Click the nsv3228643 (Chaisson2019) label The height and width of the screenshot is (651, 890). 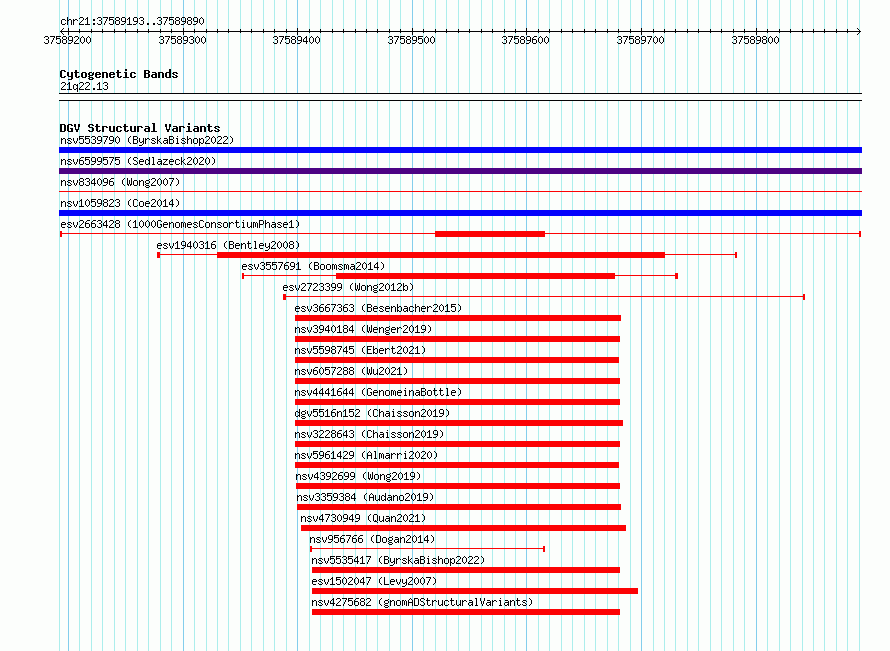click(369, 434)
